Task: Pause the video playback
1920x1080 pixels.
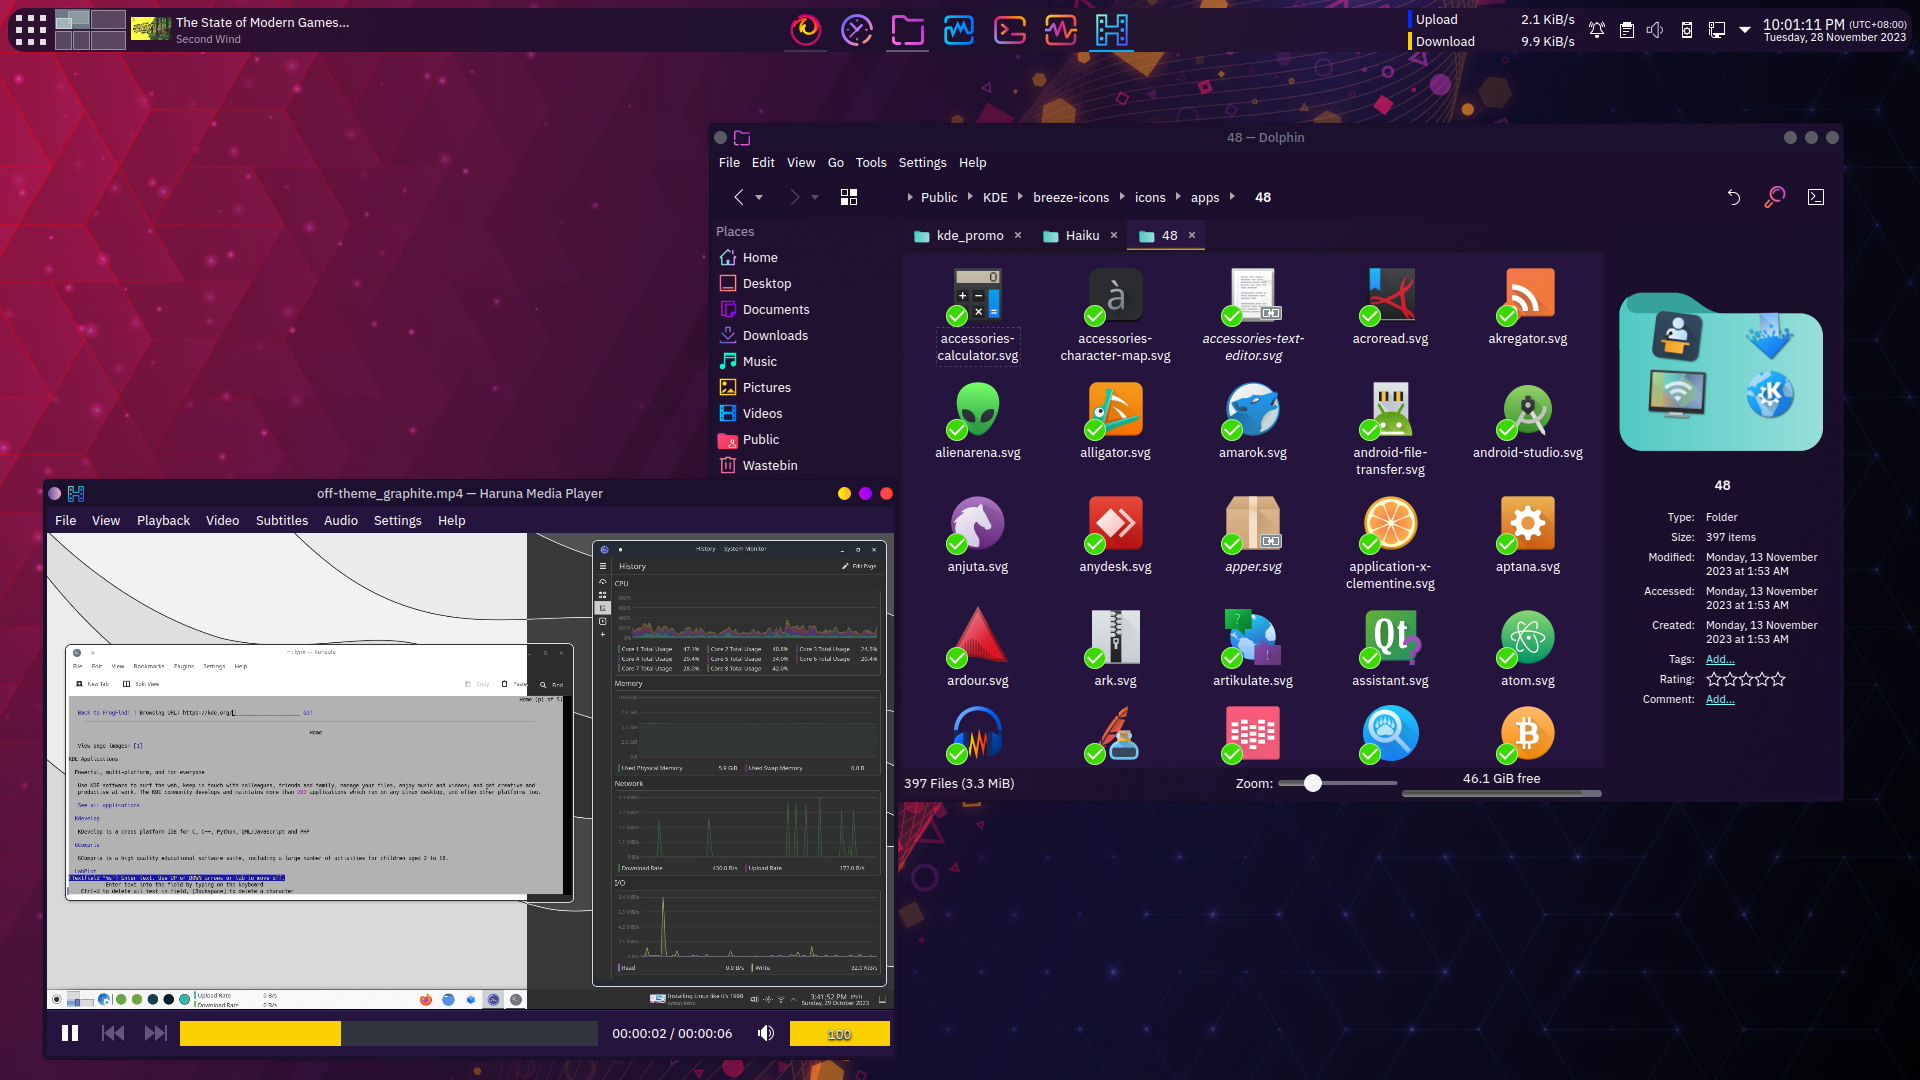Action: pos(70,1033)
